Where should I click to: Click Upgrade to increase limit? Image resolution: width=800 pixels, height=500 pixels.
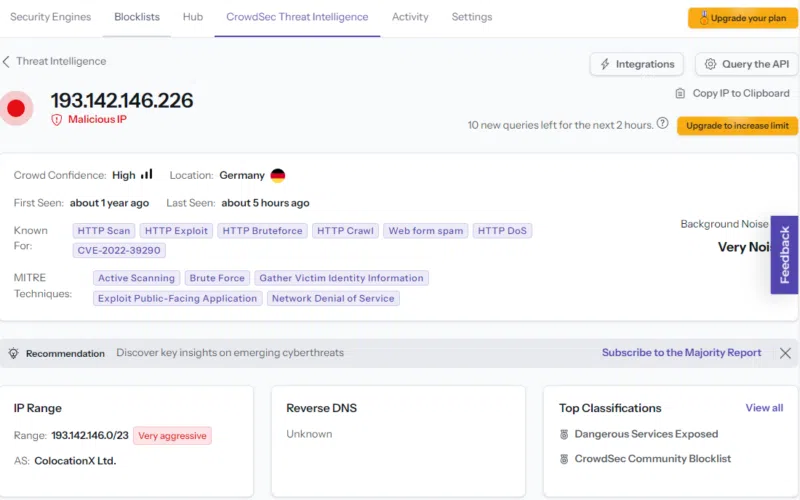737,126
